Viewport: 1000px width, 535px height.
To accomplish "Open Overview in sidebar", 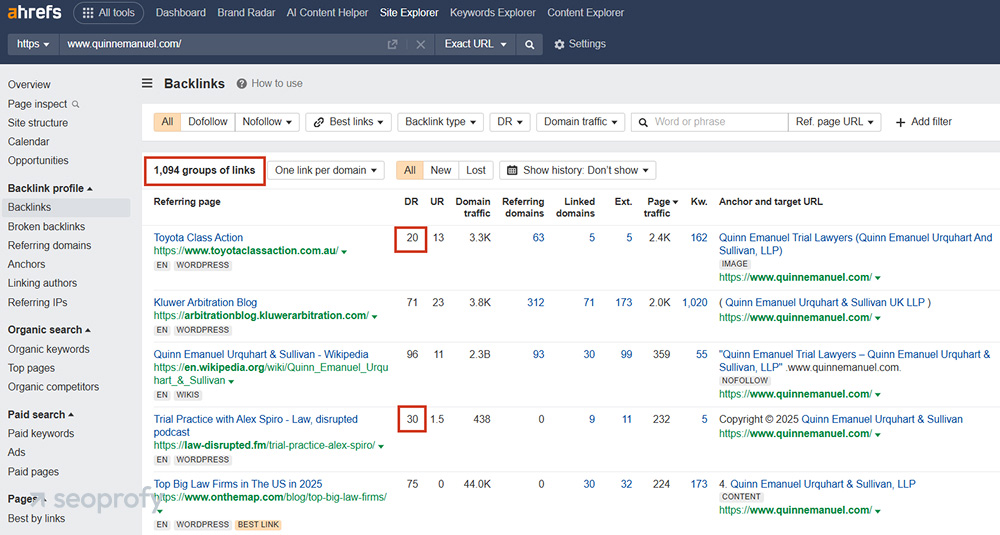I will (29, 85).
